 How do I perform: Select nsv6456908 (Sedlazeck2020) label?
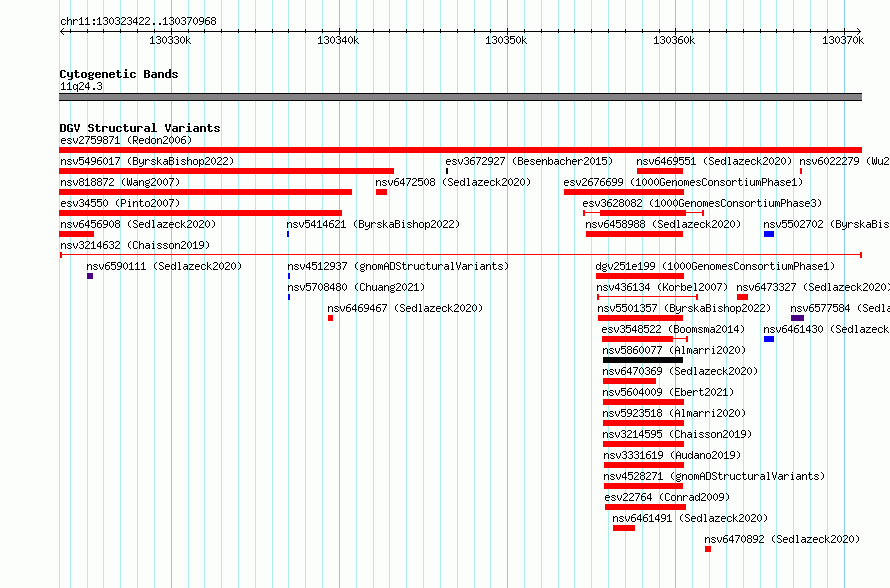(x=138, y=224)
